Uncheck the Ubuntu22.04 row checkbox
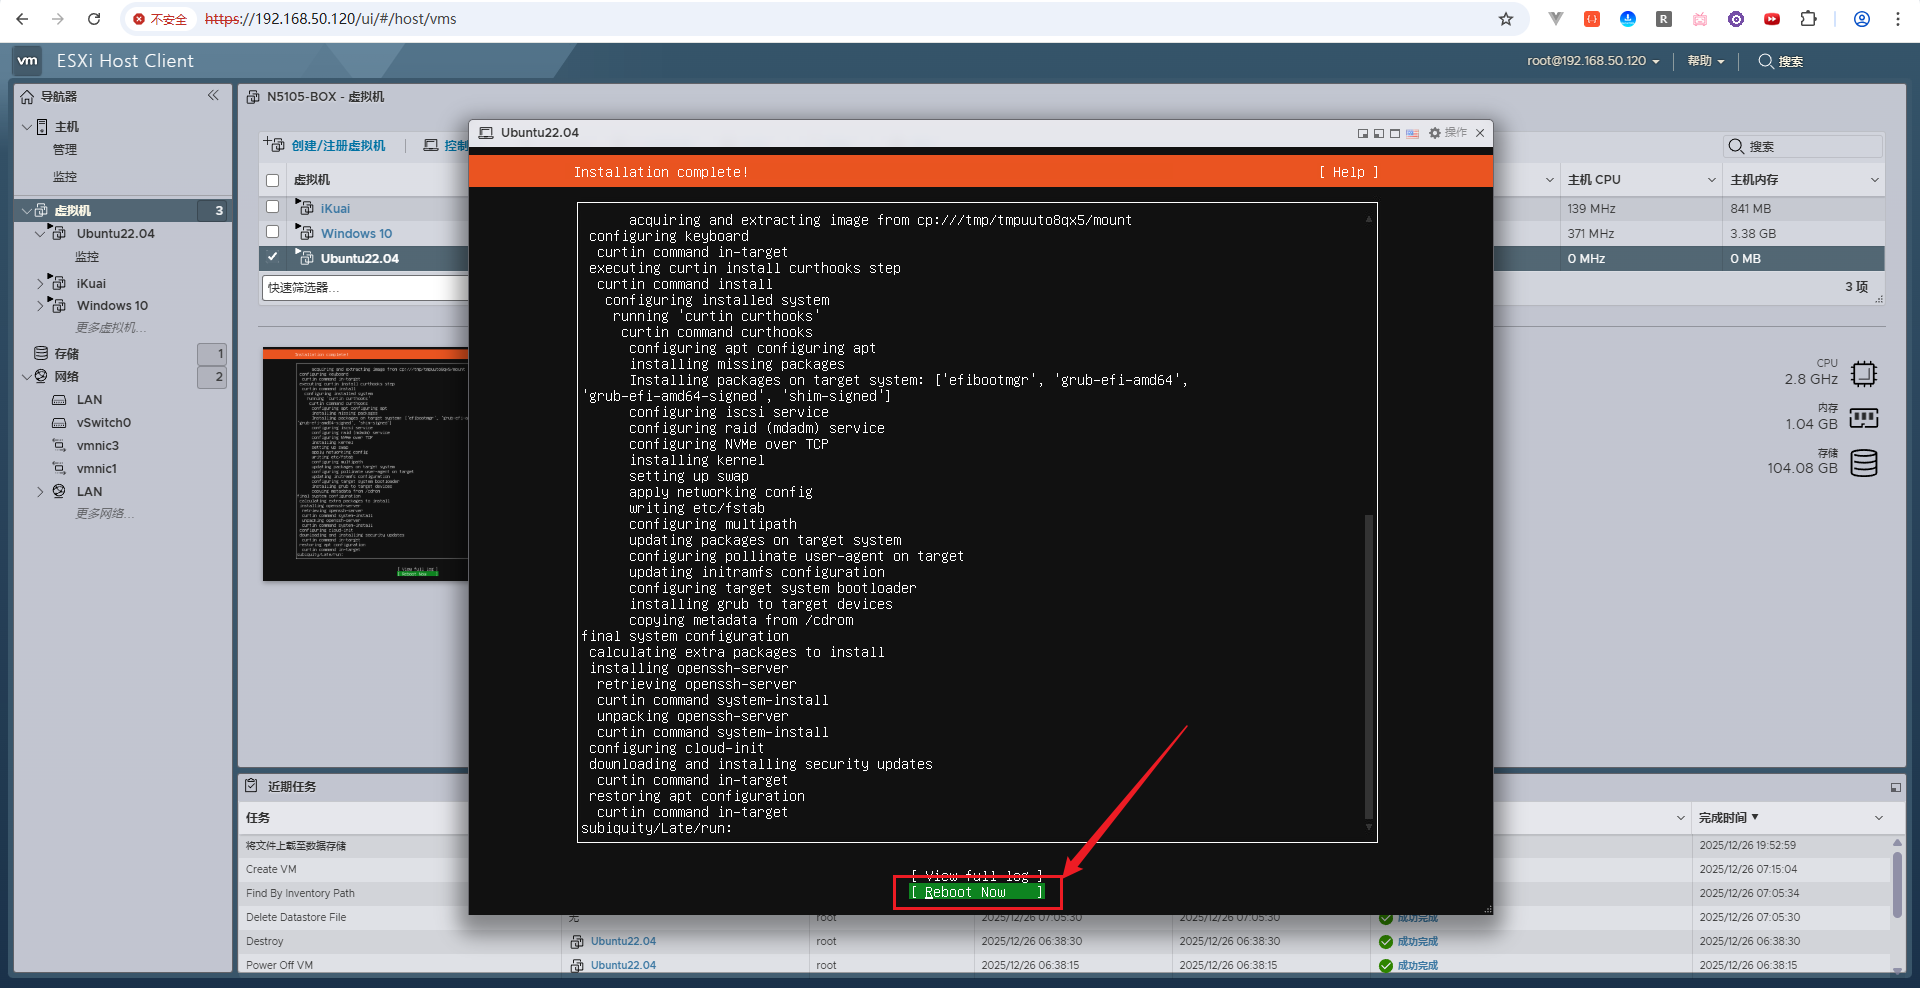Screen dimensions: 1920x988 pyautogui.click(x=272, y=257)
